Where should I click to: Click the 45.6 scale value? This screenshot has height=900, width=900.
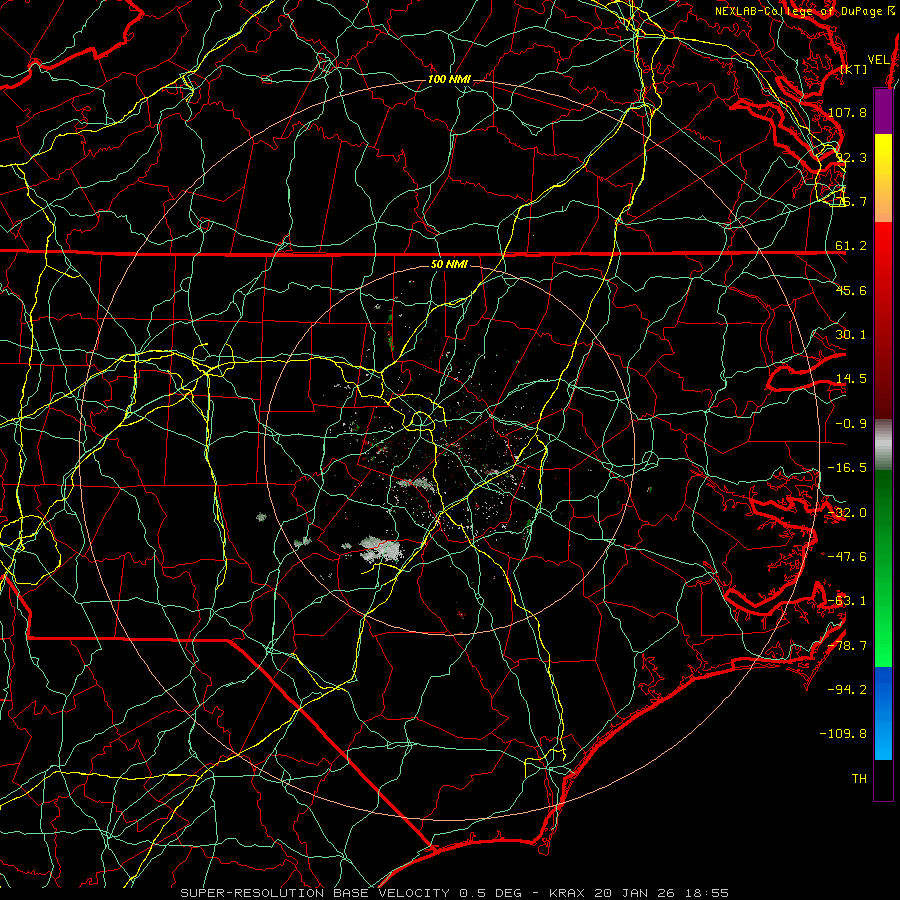[x=851, y=290]
